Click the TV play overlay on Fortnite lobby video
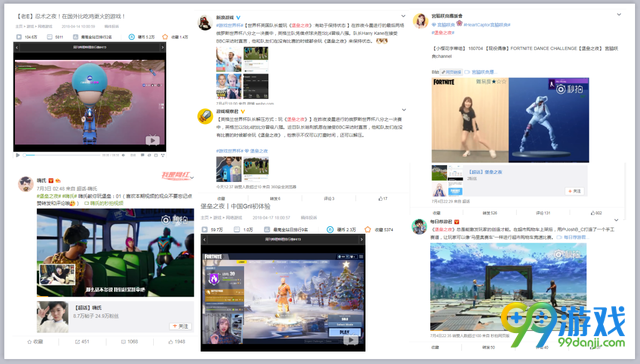 pyautogui.click(x=351, y=339)
